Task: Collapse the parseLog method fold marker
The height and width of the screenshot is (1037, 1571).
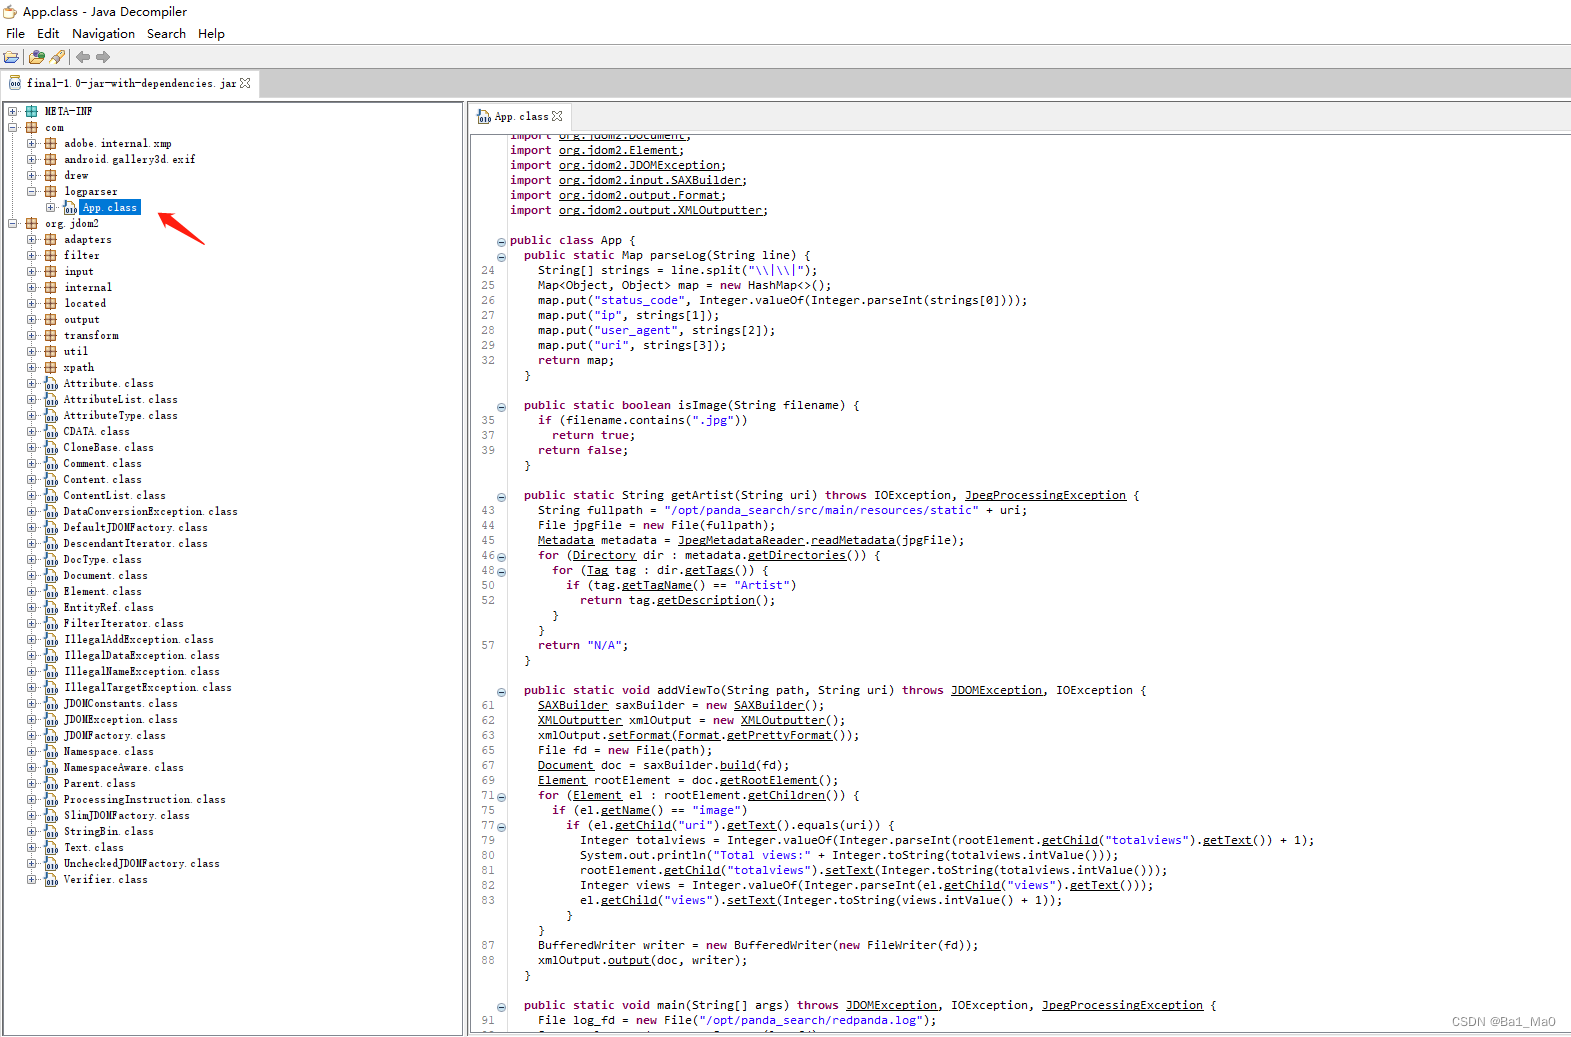Action: click(x=501, y=257)
